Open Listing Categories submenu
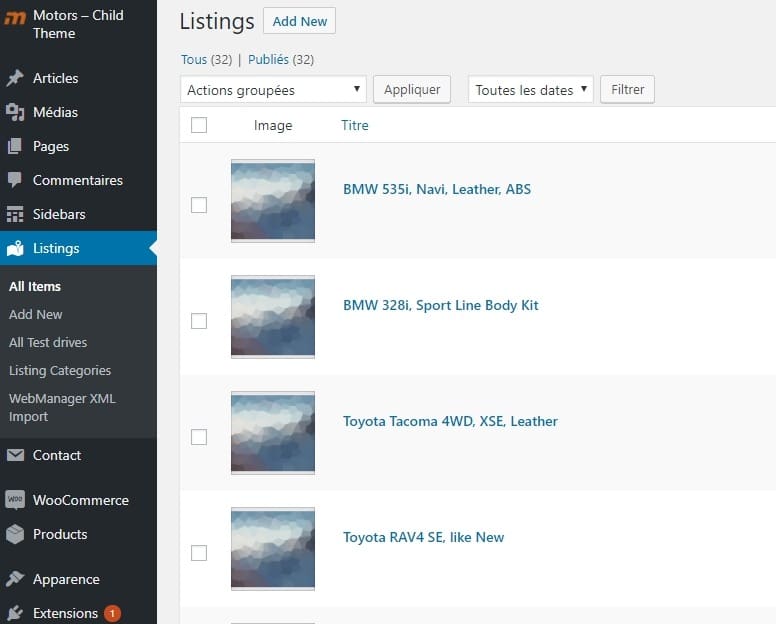 (60, 371)
